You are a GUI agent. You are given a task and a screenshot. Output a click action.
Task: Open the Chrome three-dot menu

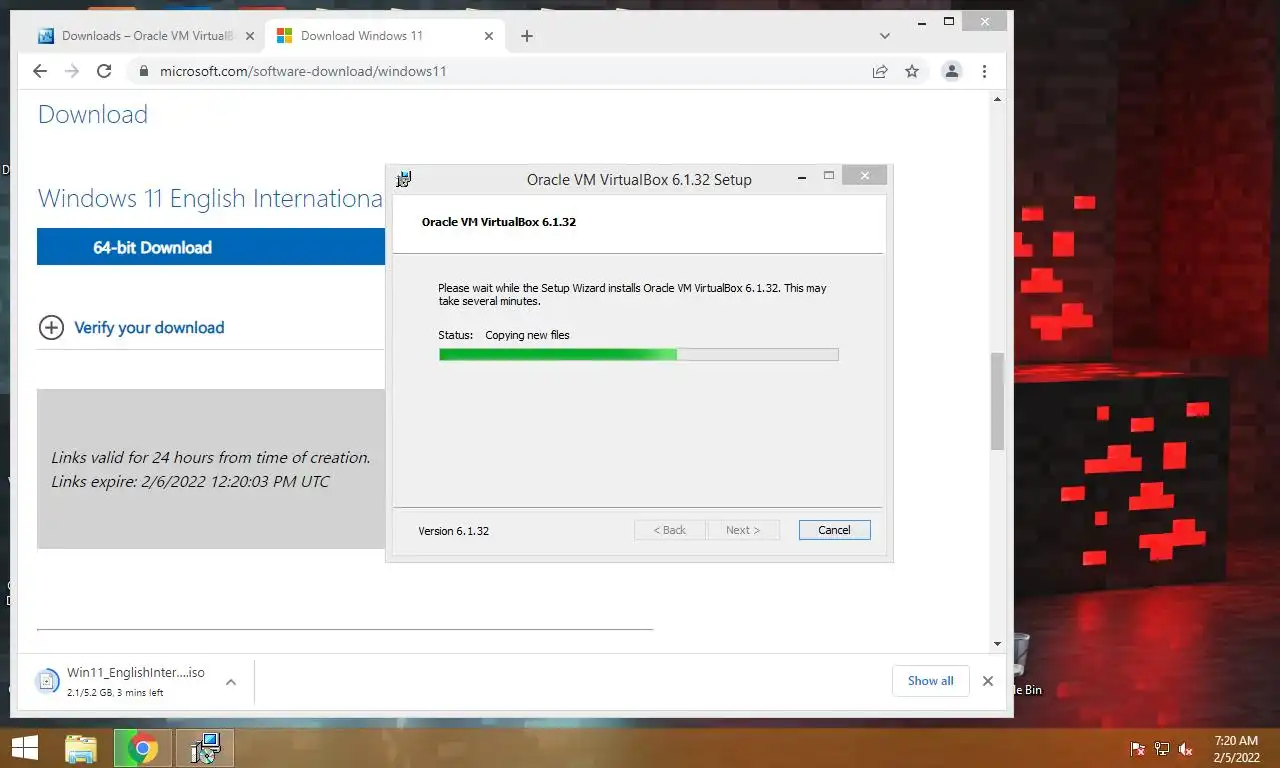(x=985, y=71)
